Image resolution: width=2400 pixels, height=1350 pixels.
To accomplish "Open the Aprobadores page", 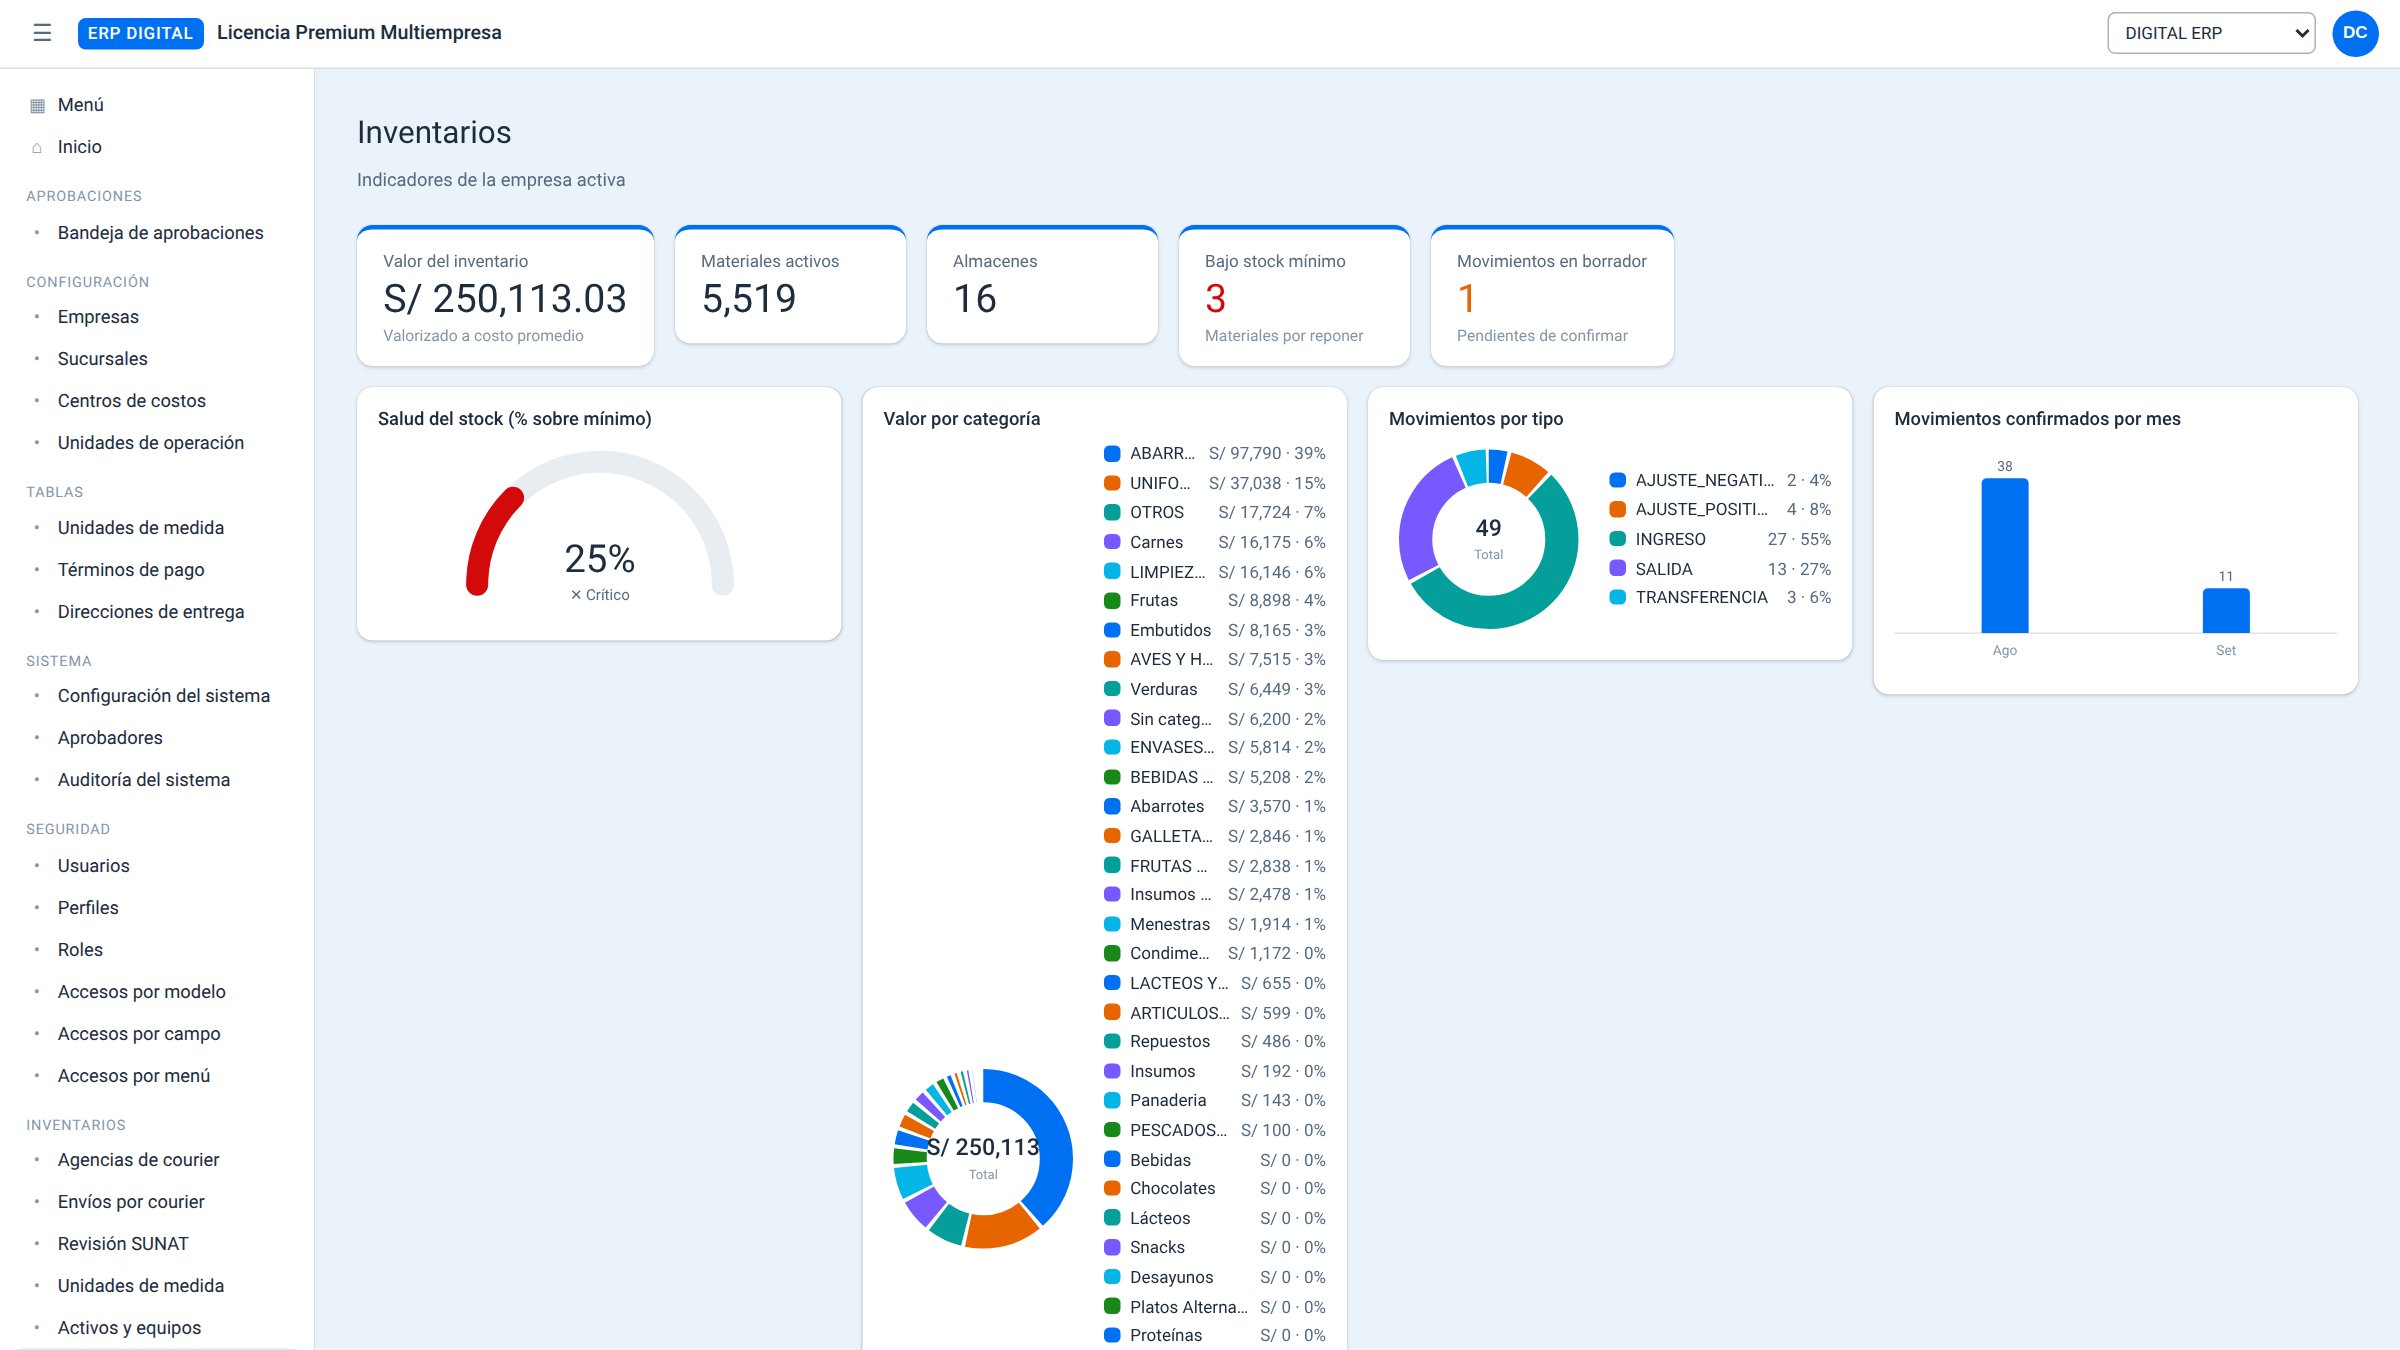I will pos(110,738).
